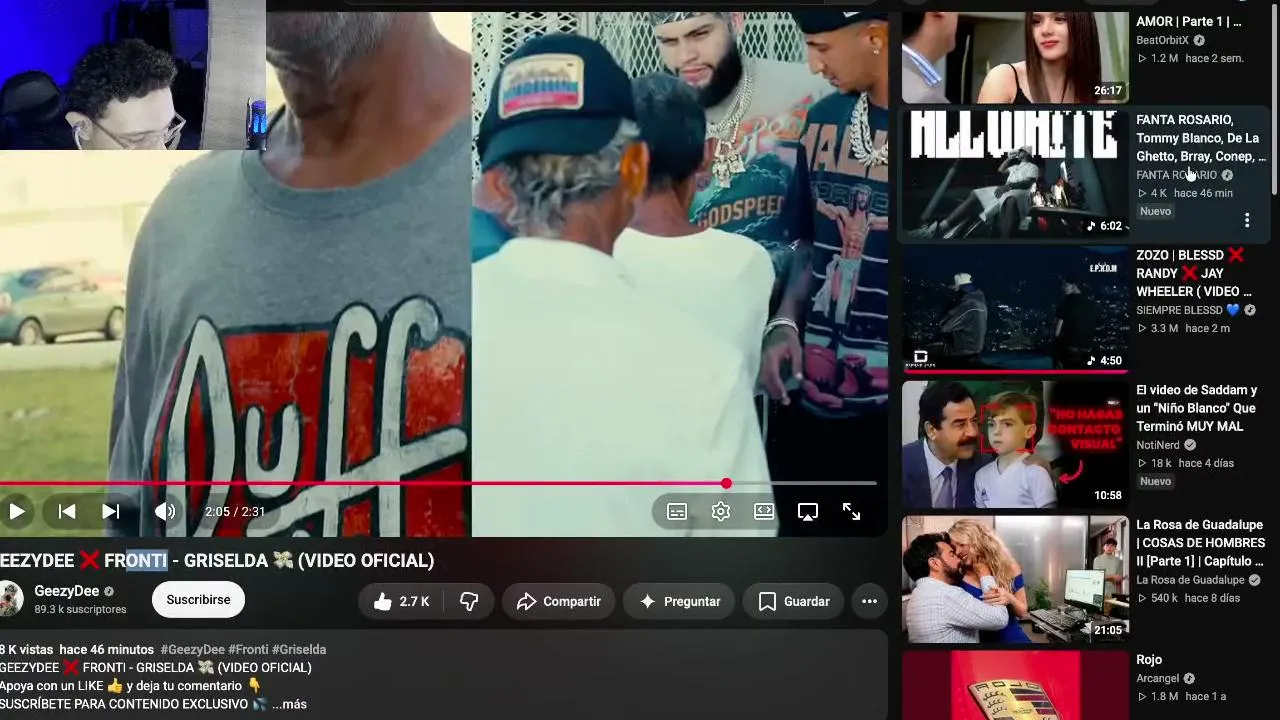The image size is (1280, 720).
Task: Click the "GRISELDA (VIDEO OFICIAL)" video title heading
Action: coord(217,561)
